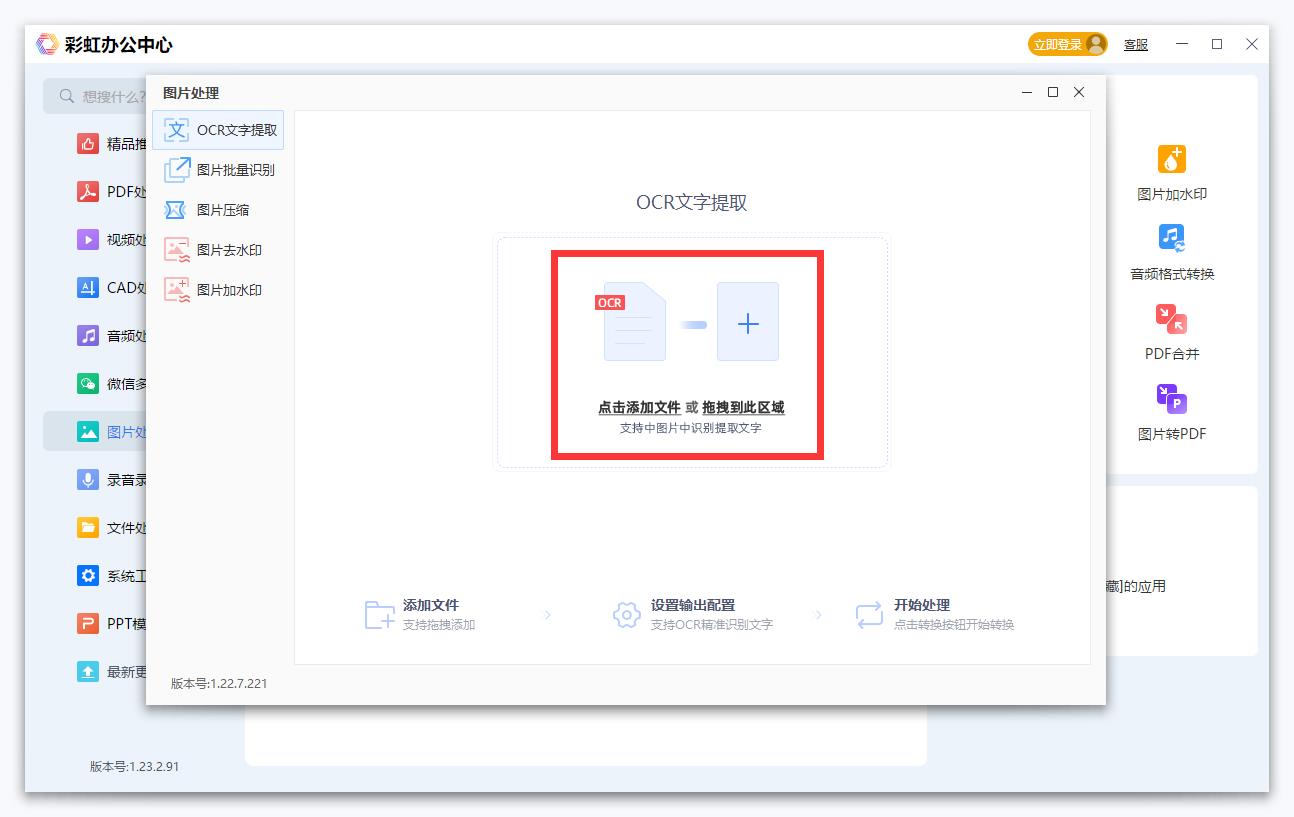
Task: Click the 添加文件 step label
Action: (x=431, y=605)
